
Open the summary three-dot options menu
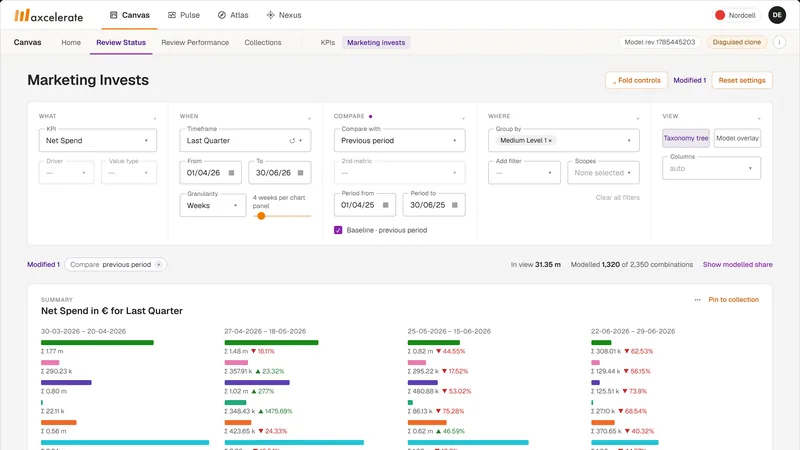pyautogui.click(x=697, y=299)
